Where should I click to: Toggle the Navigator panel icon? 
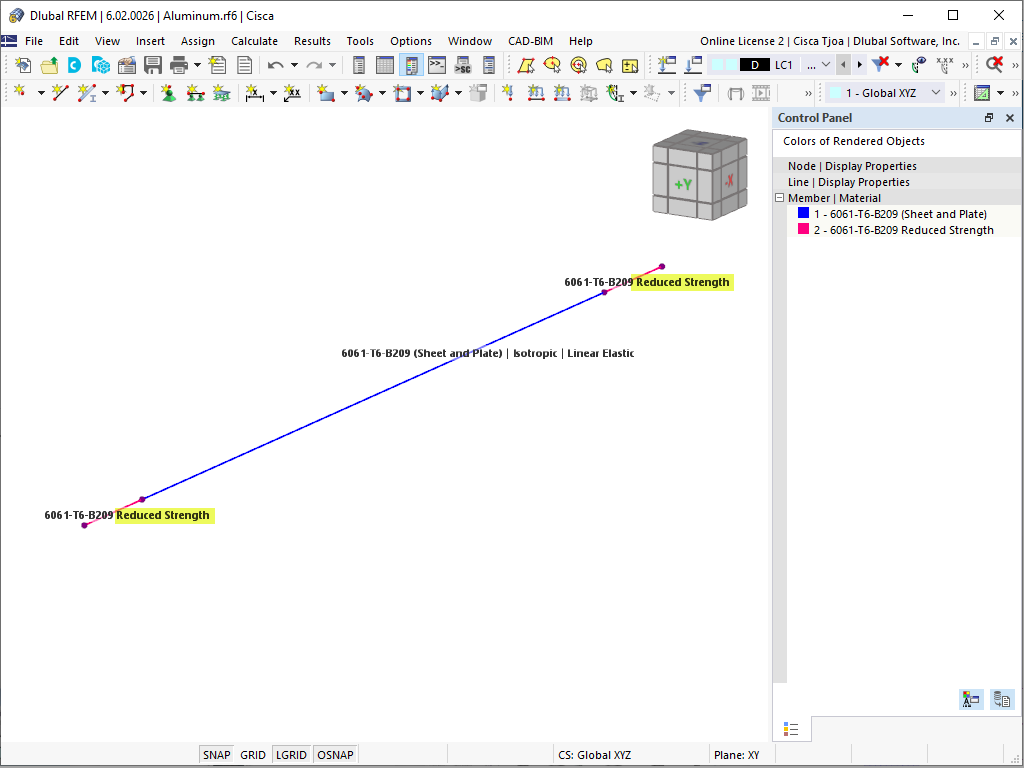pyautogui.click(x=359, y=65)
